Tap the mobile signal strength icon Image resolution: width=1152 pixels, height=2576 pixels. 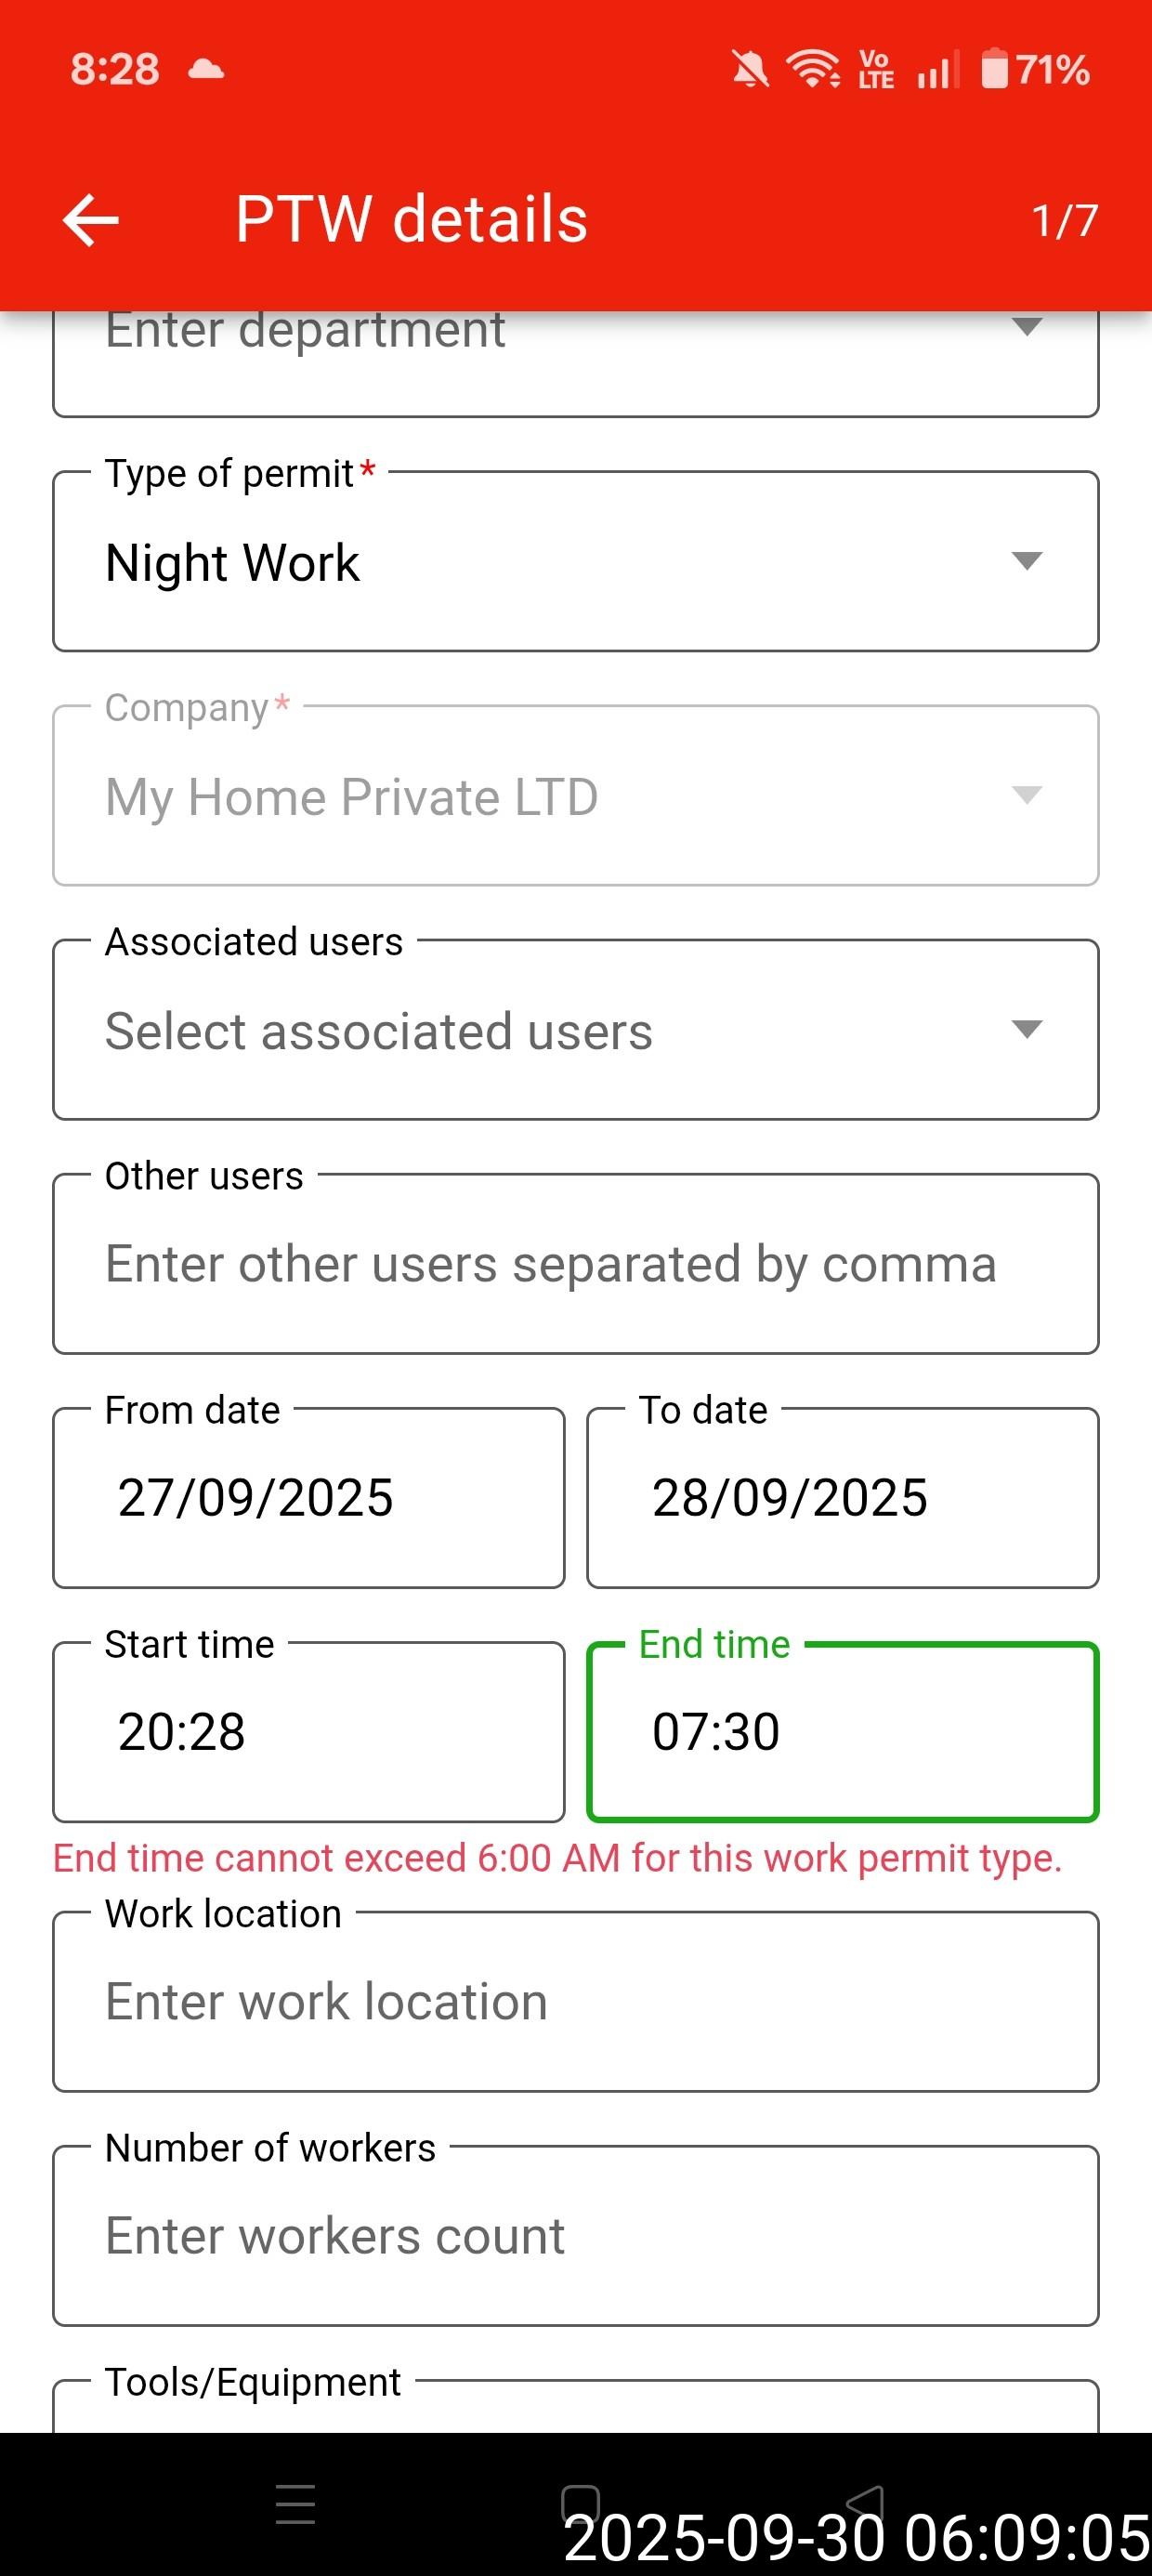(937, 70)
